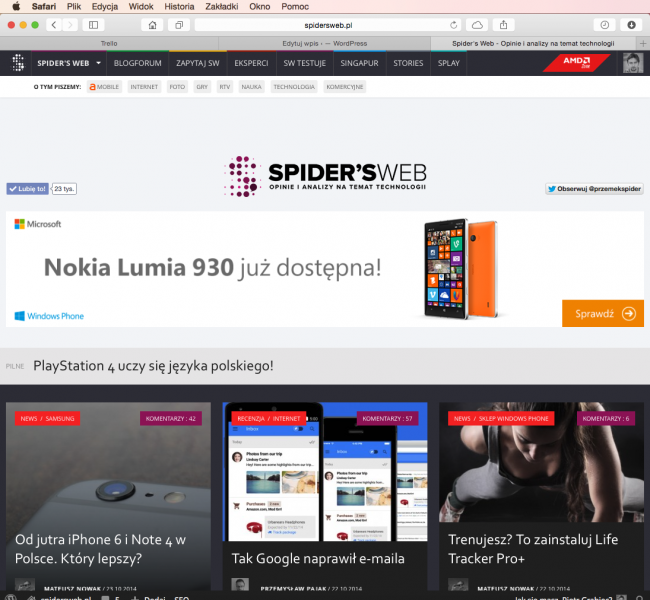This screenshot has height=600, width=650.
Task: Switch to the Trello tab
Action: [x=109, y=43]
